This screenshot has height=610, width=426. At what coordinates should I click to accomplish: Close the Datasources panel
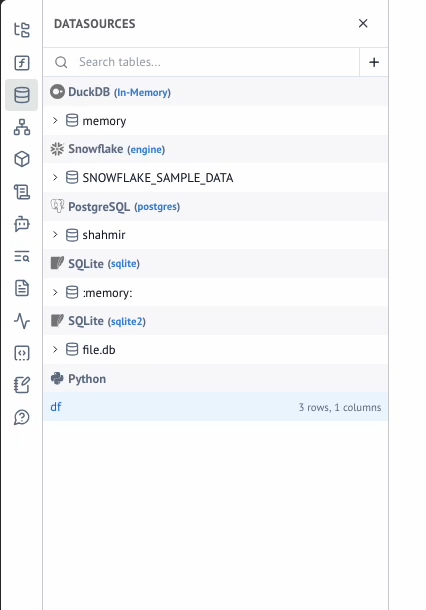(x=363, y=23)
